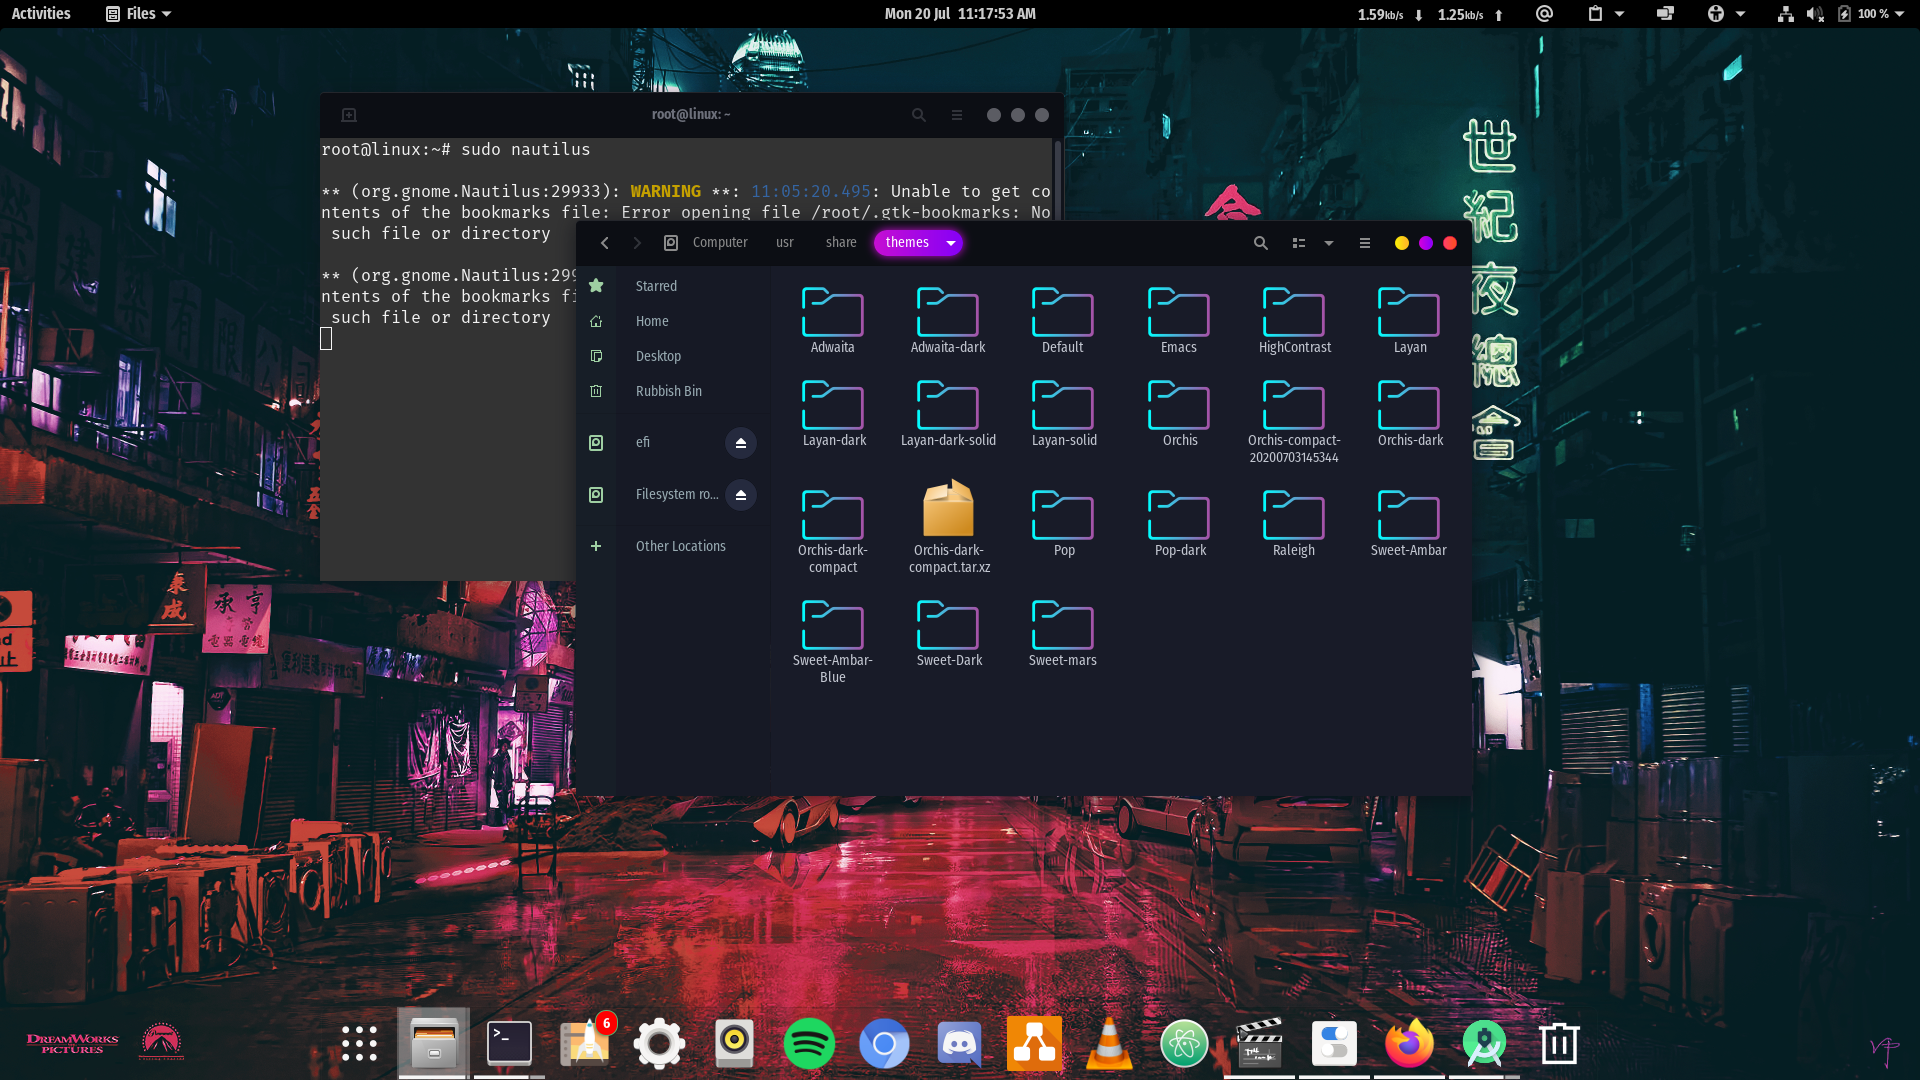Open Rubbish Bin in sidebar
The height and width of the screenshot is (1080, 1920).
pos(668,391)
